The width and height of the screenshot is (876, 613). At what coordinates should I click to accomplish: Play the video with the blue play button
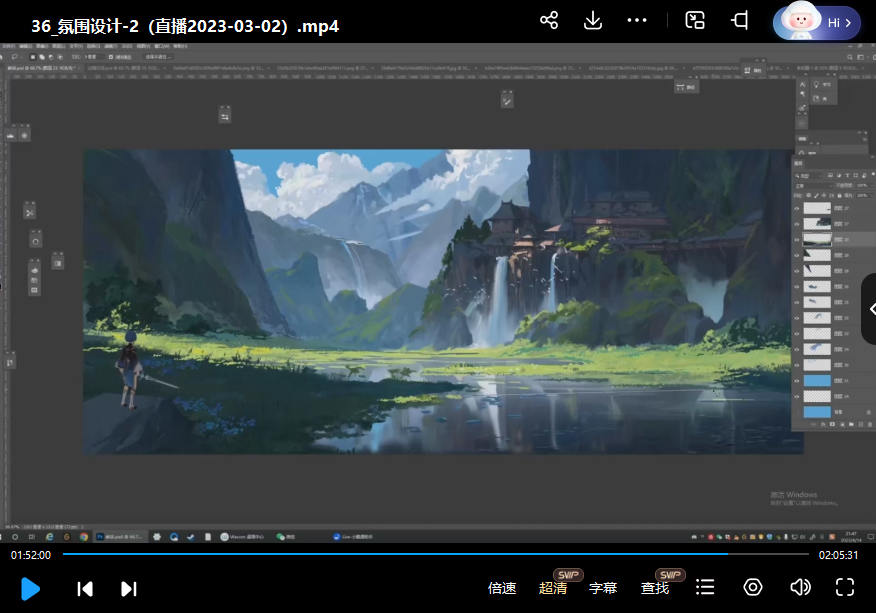coord(30,589)
